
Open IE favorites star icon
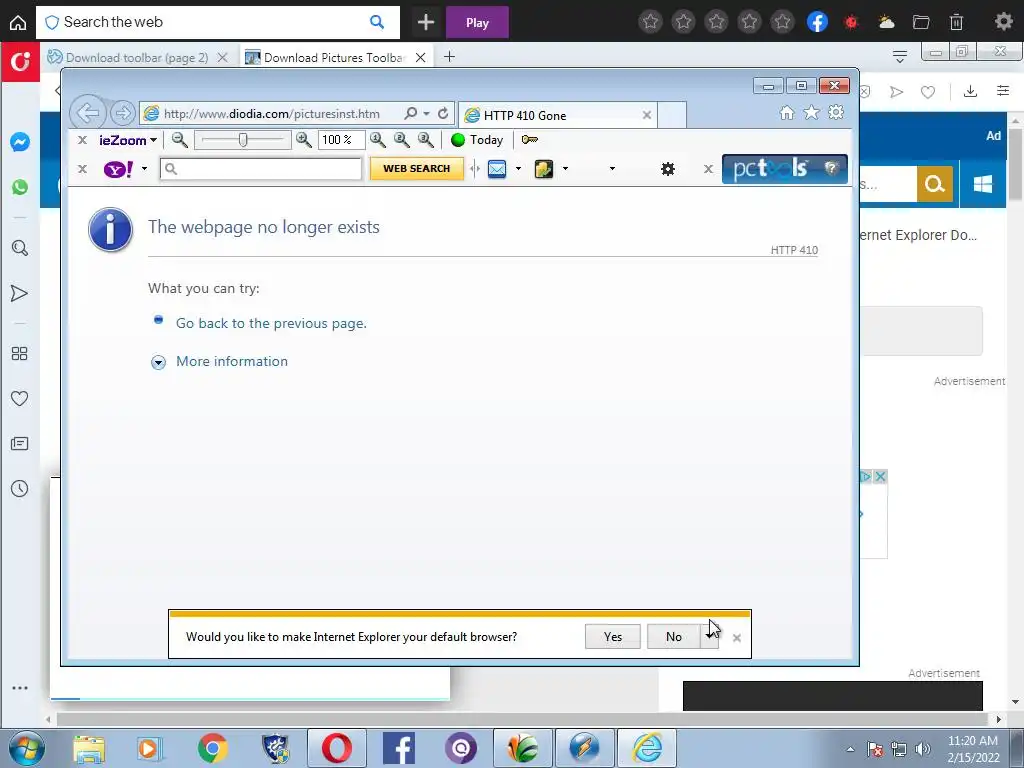811,113
